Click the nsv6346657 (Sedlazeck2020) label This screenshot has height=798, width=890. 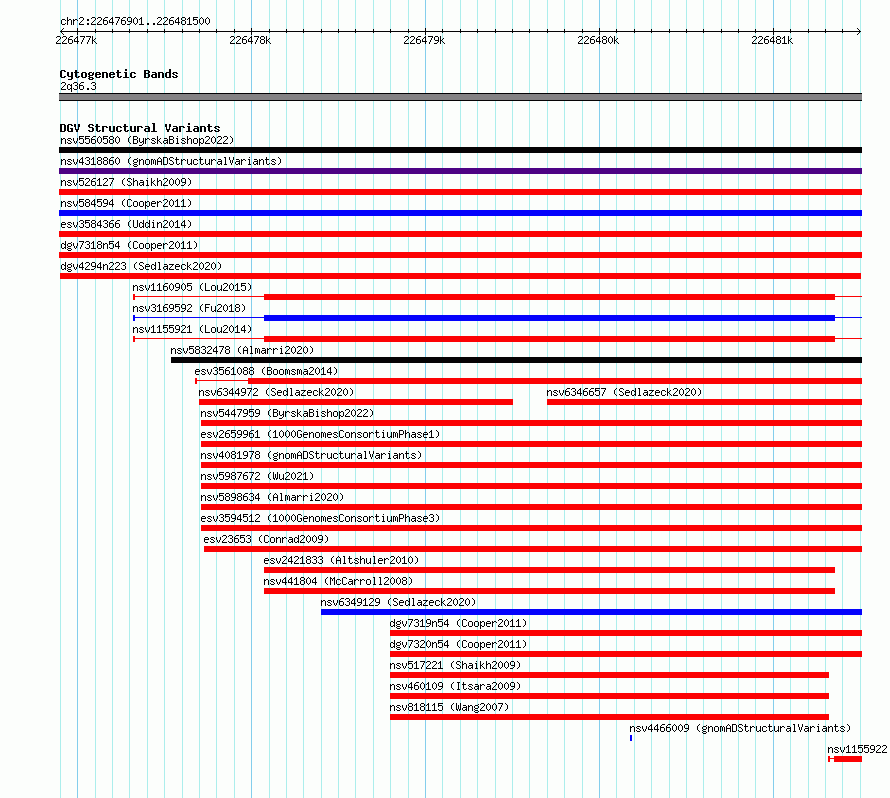[x=624, y=392]
